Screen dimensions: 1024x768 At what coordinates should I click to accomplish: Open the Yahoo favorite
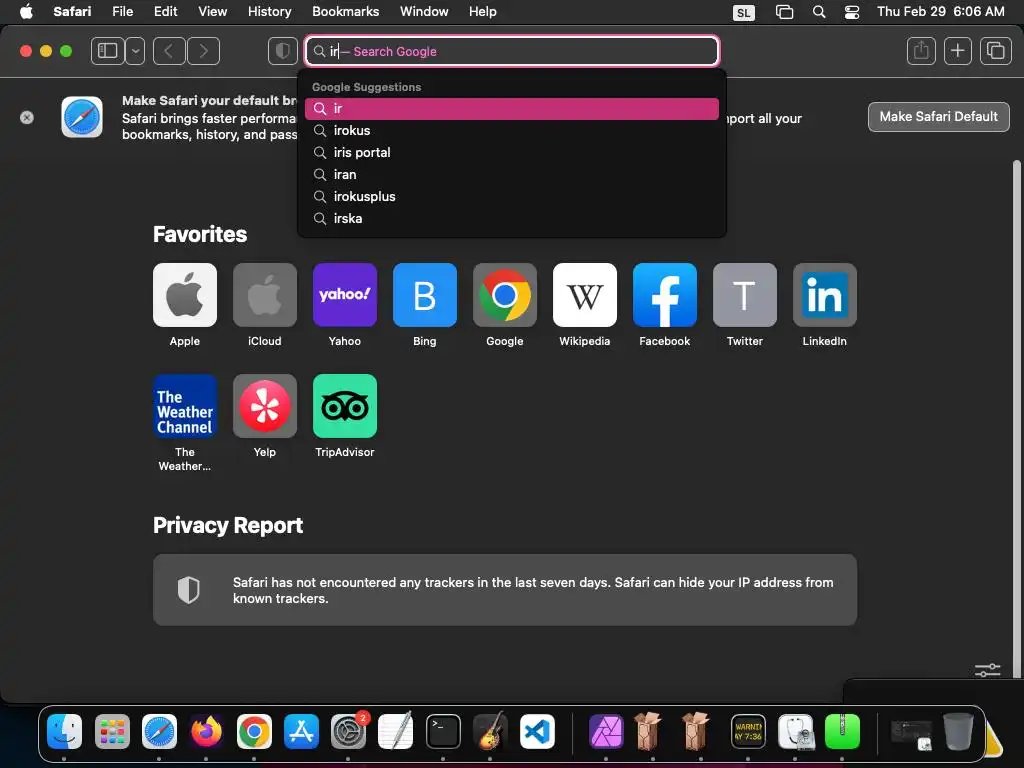tap(345, 295)
